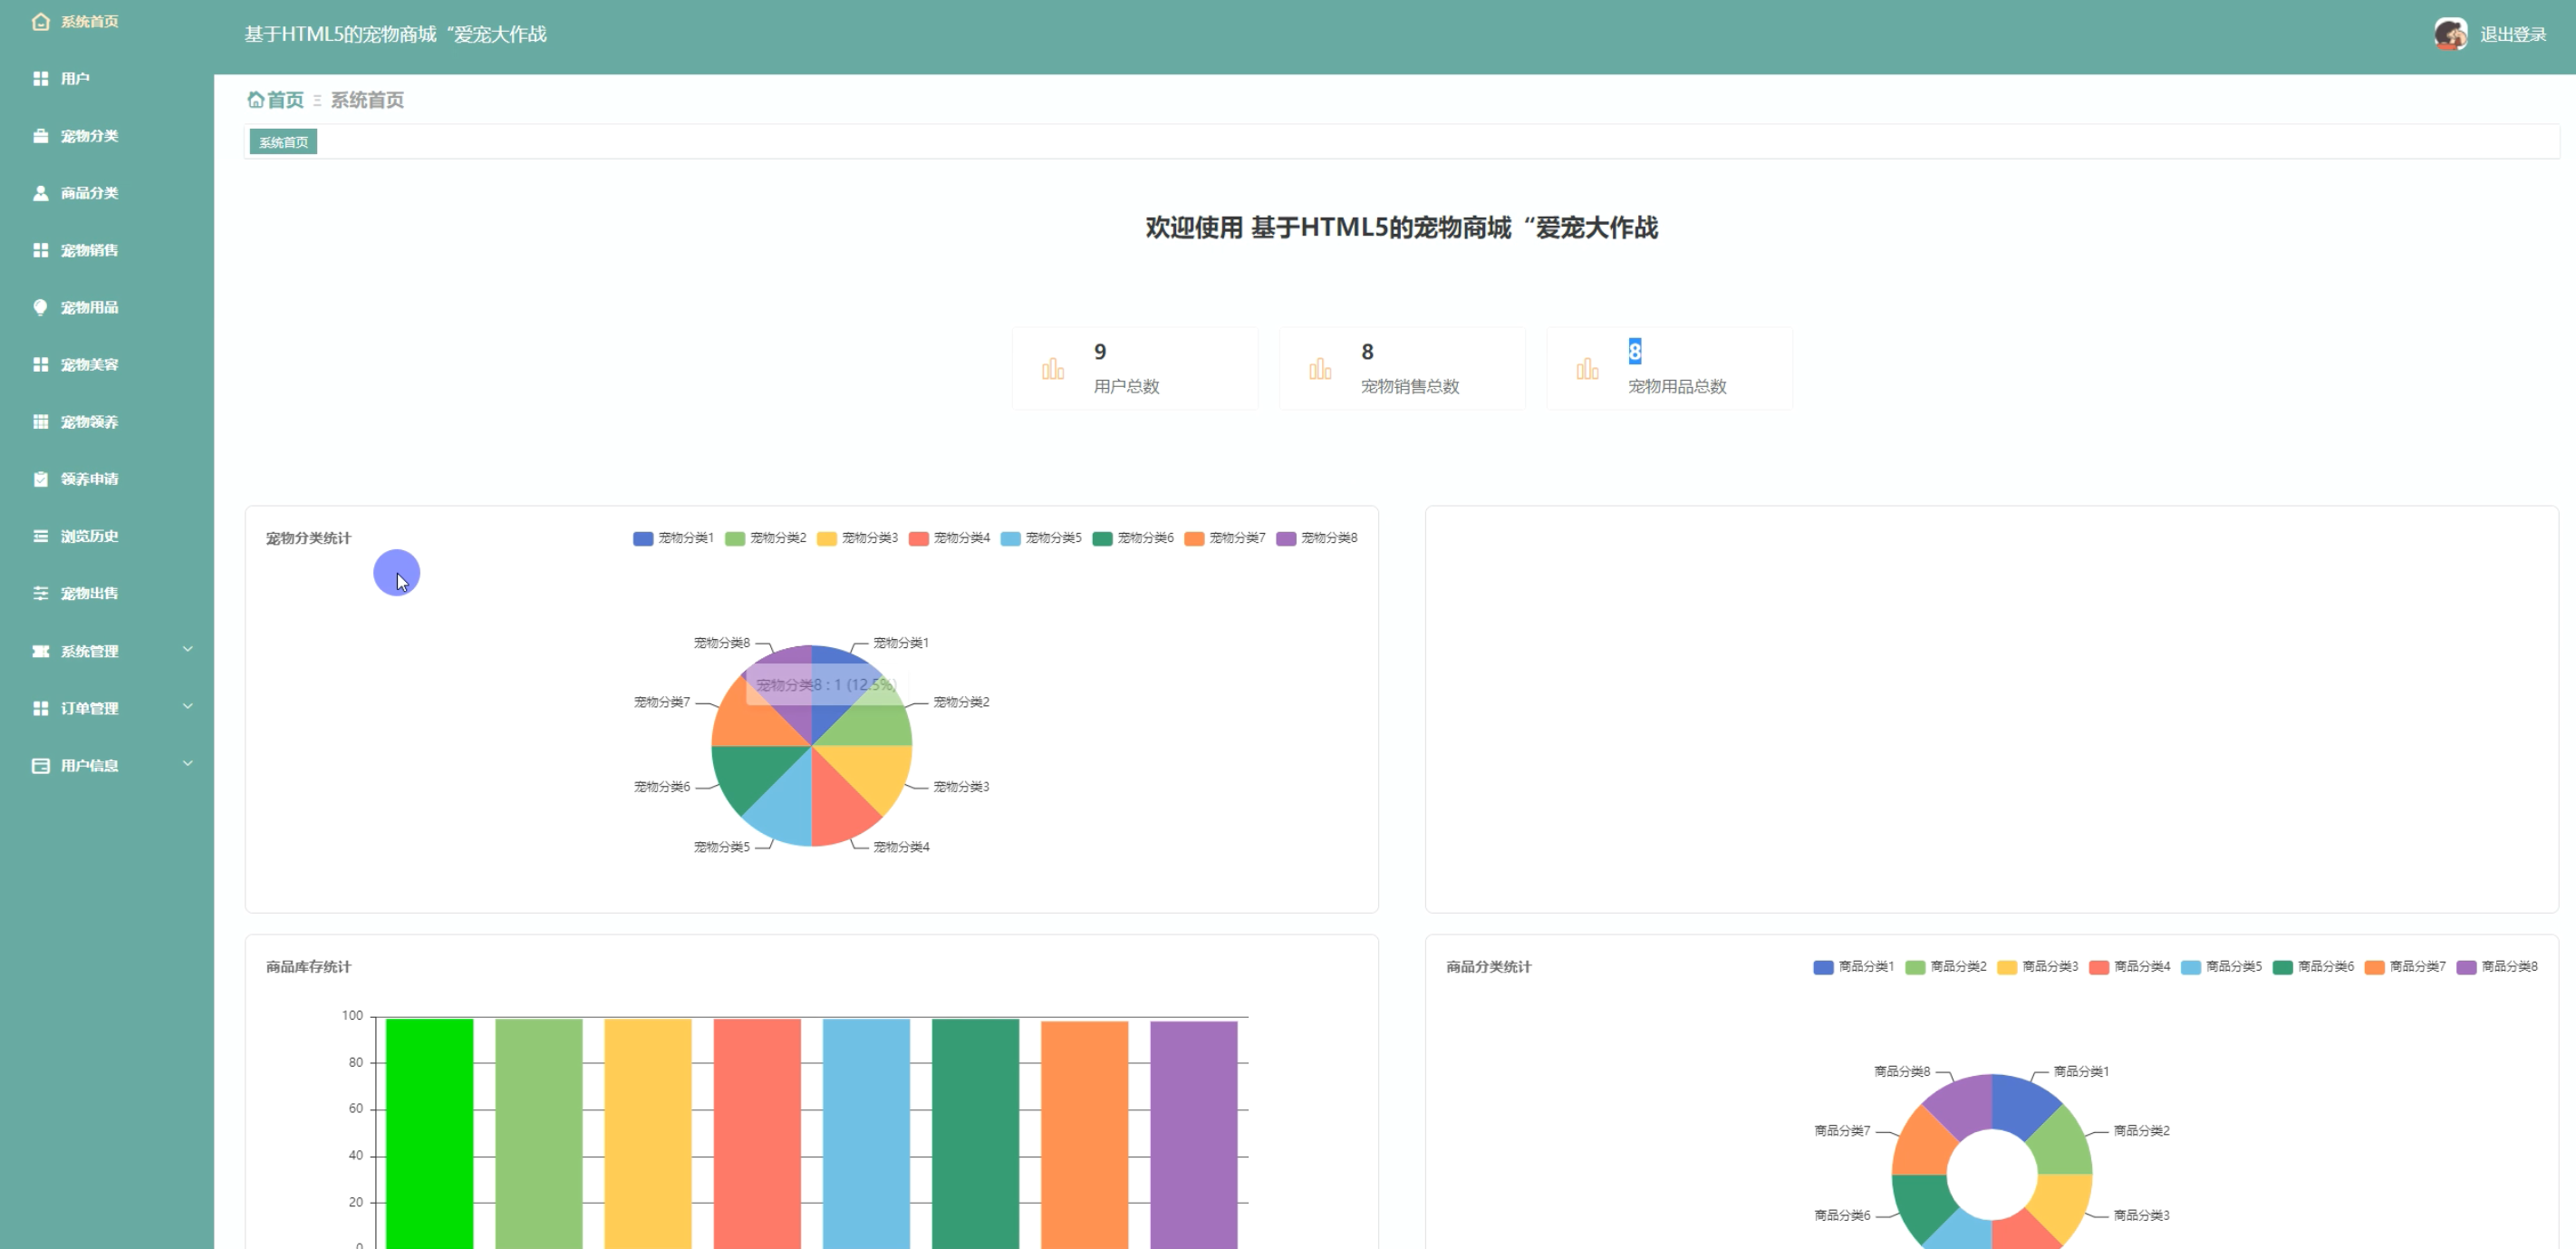Screen dimensions: 2576x1249
Task: Click the 宠物分类统计 chart title
Action: [x=308, y=538]
